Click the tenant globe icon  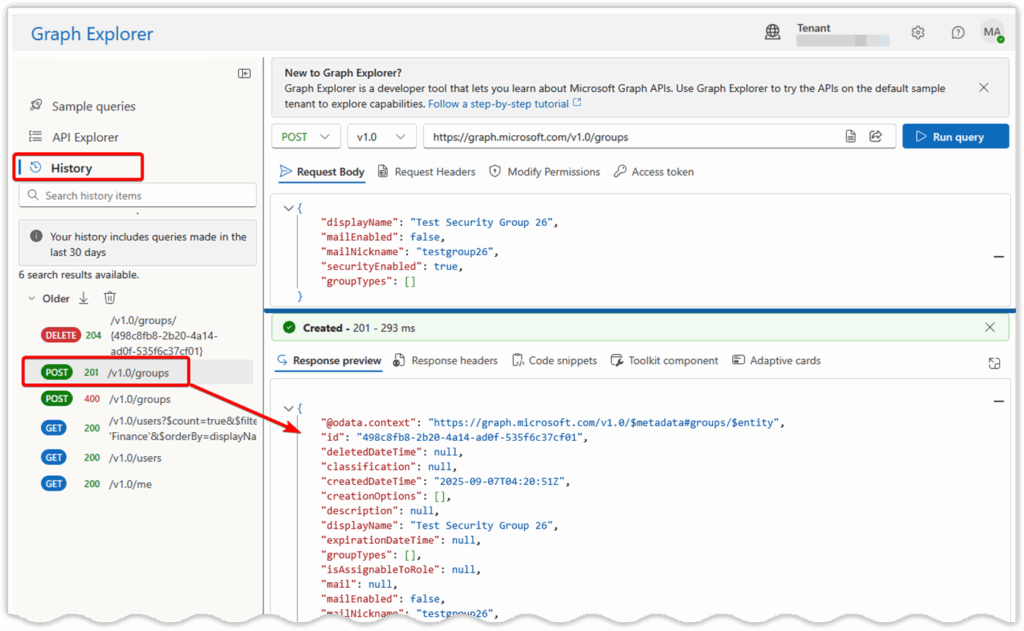coord(773,32)
